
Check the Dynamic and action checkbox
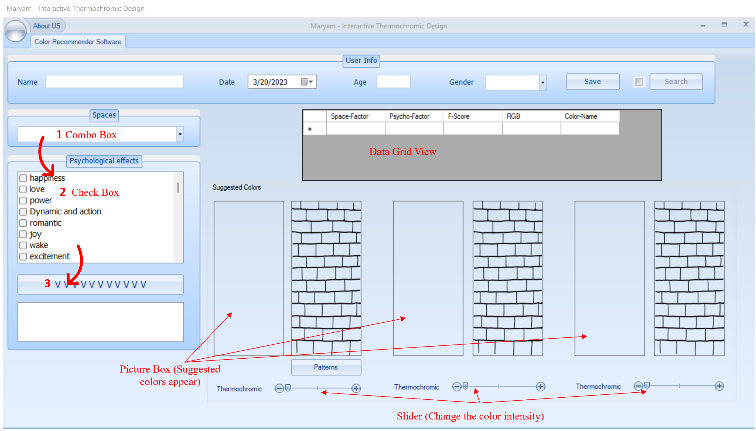coord(23,211)
